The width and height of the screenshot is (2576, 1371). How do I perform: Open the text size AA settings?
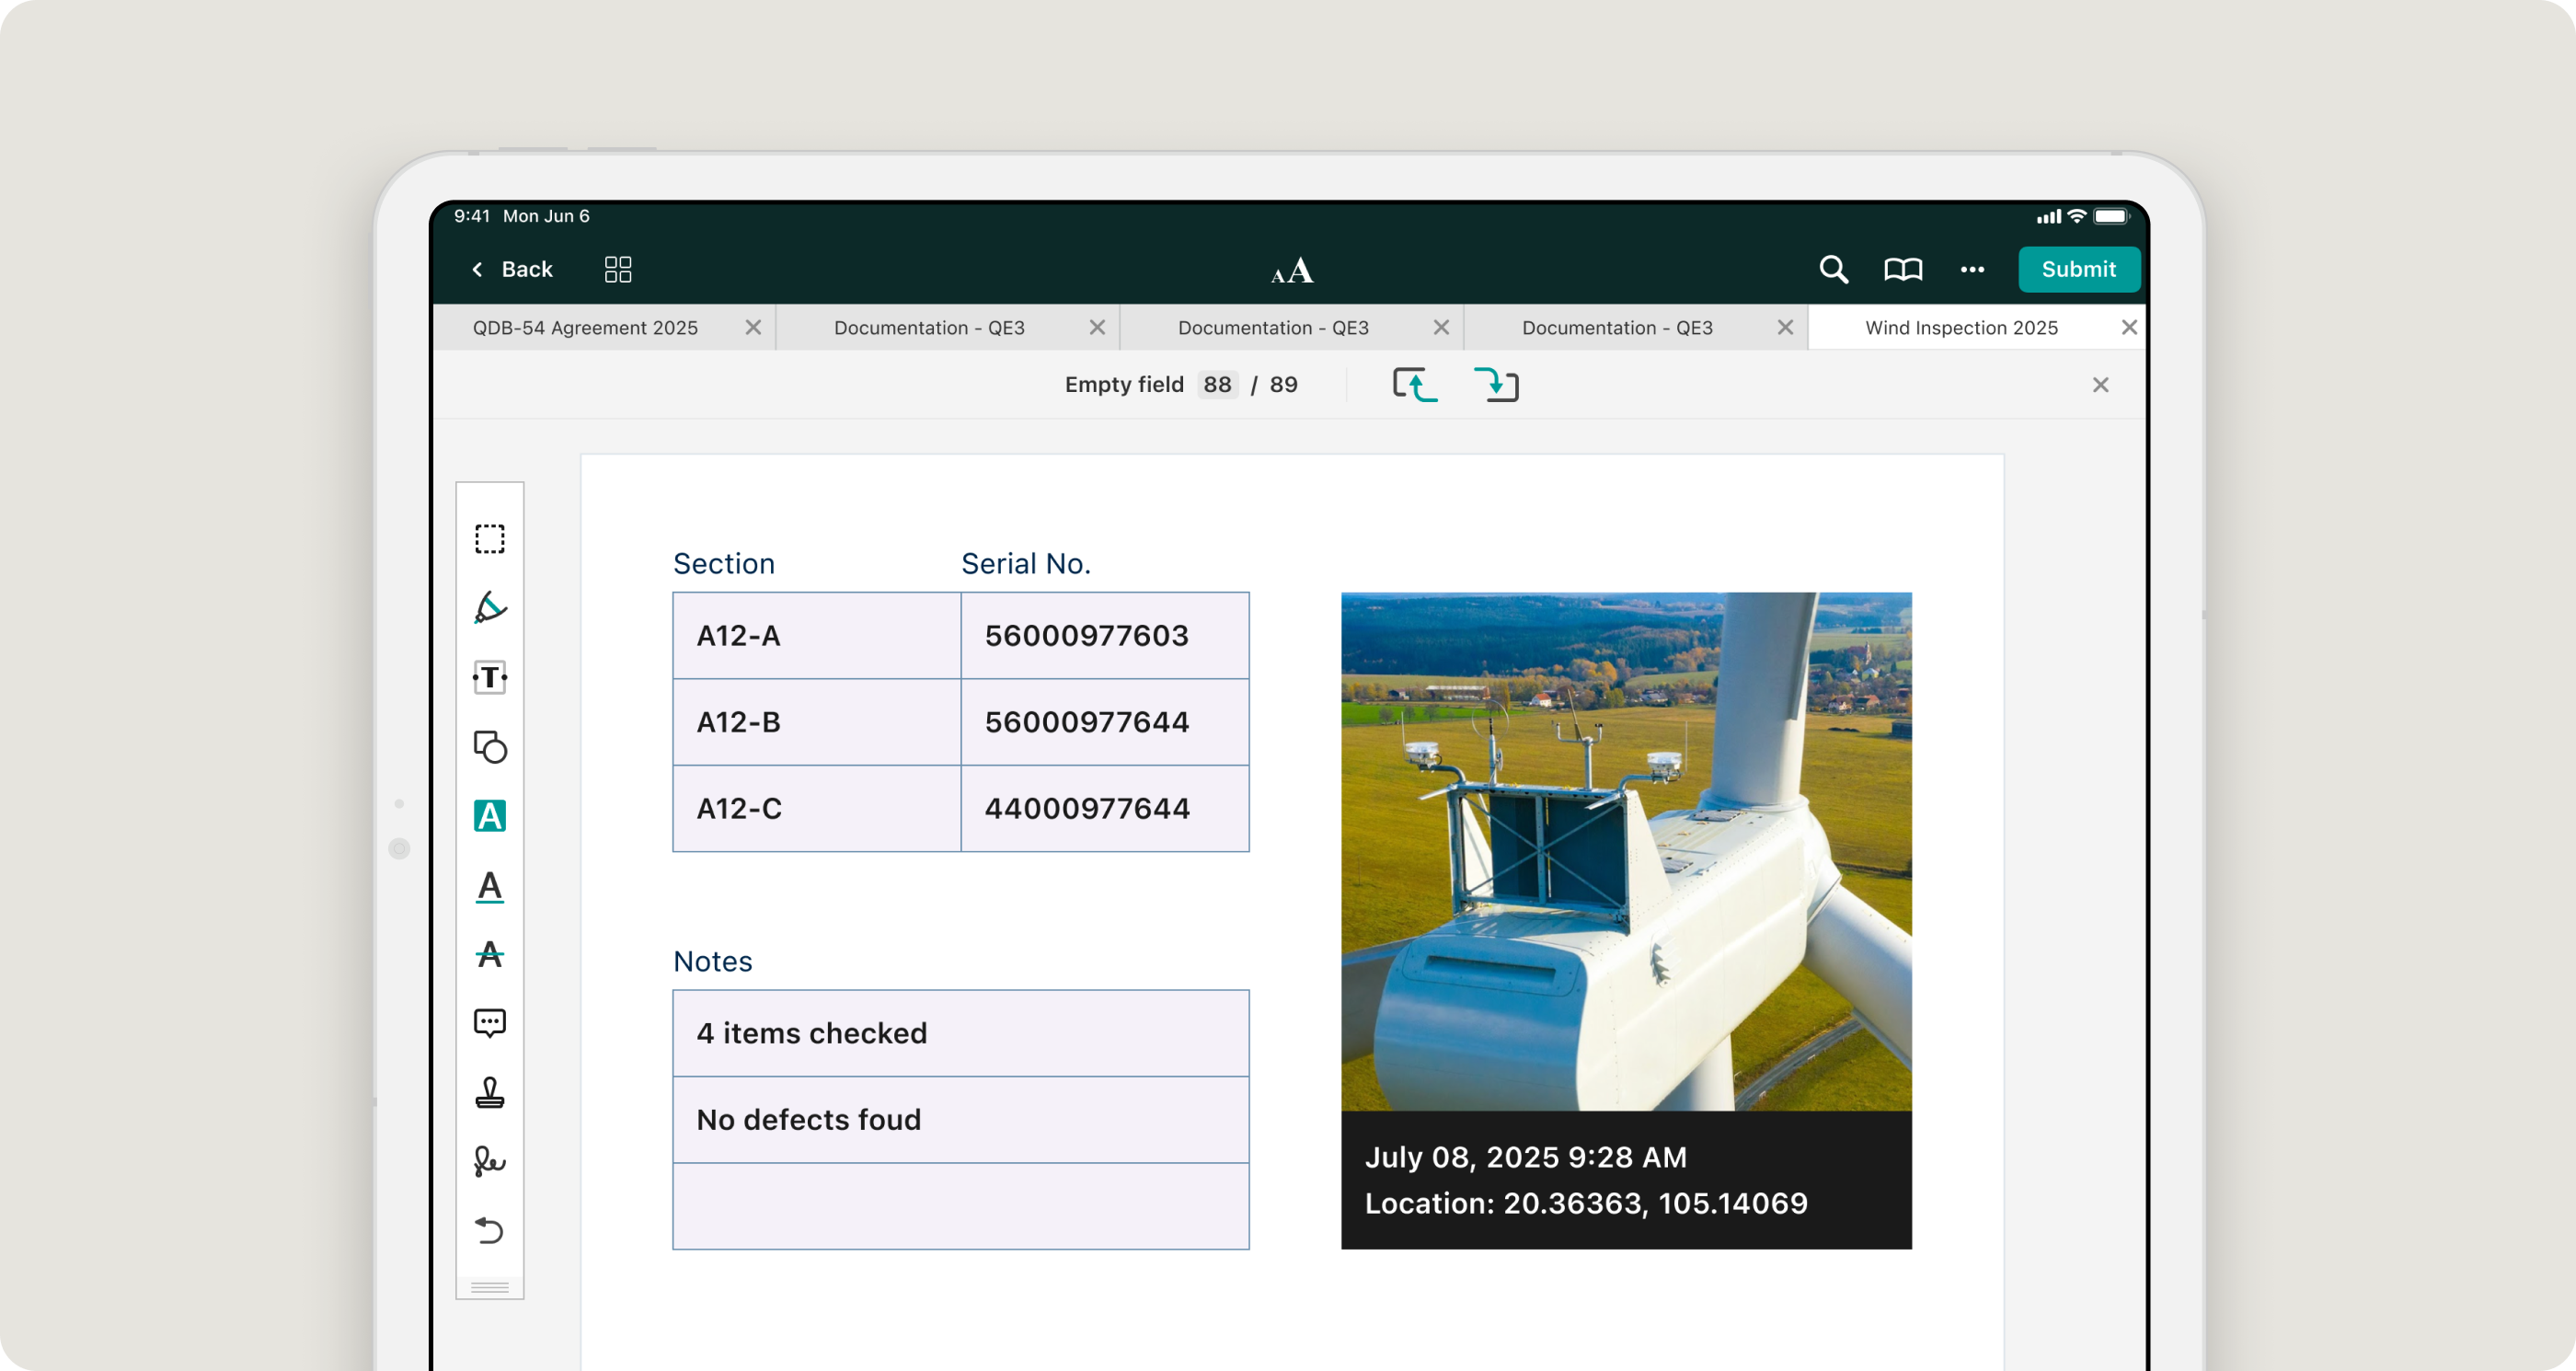1292,270
